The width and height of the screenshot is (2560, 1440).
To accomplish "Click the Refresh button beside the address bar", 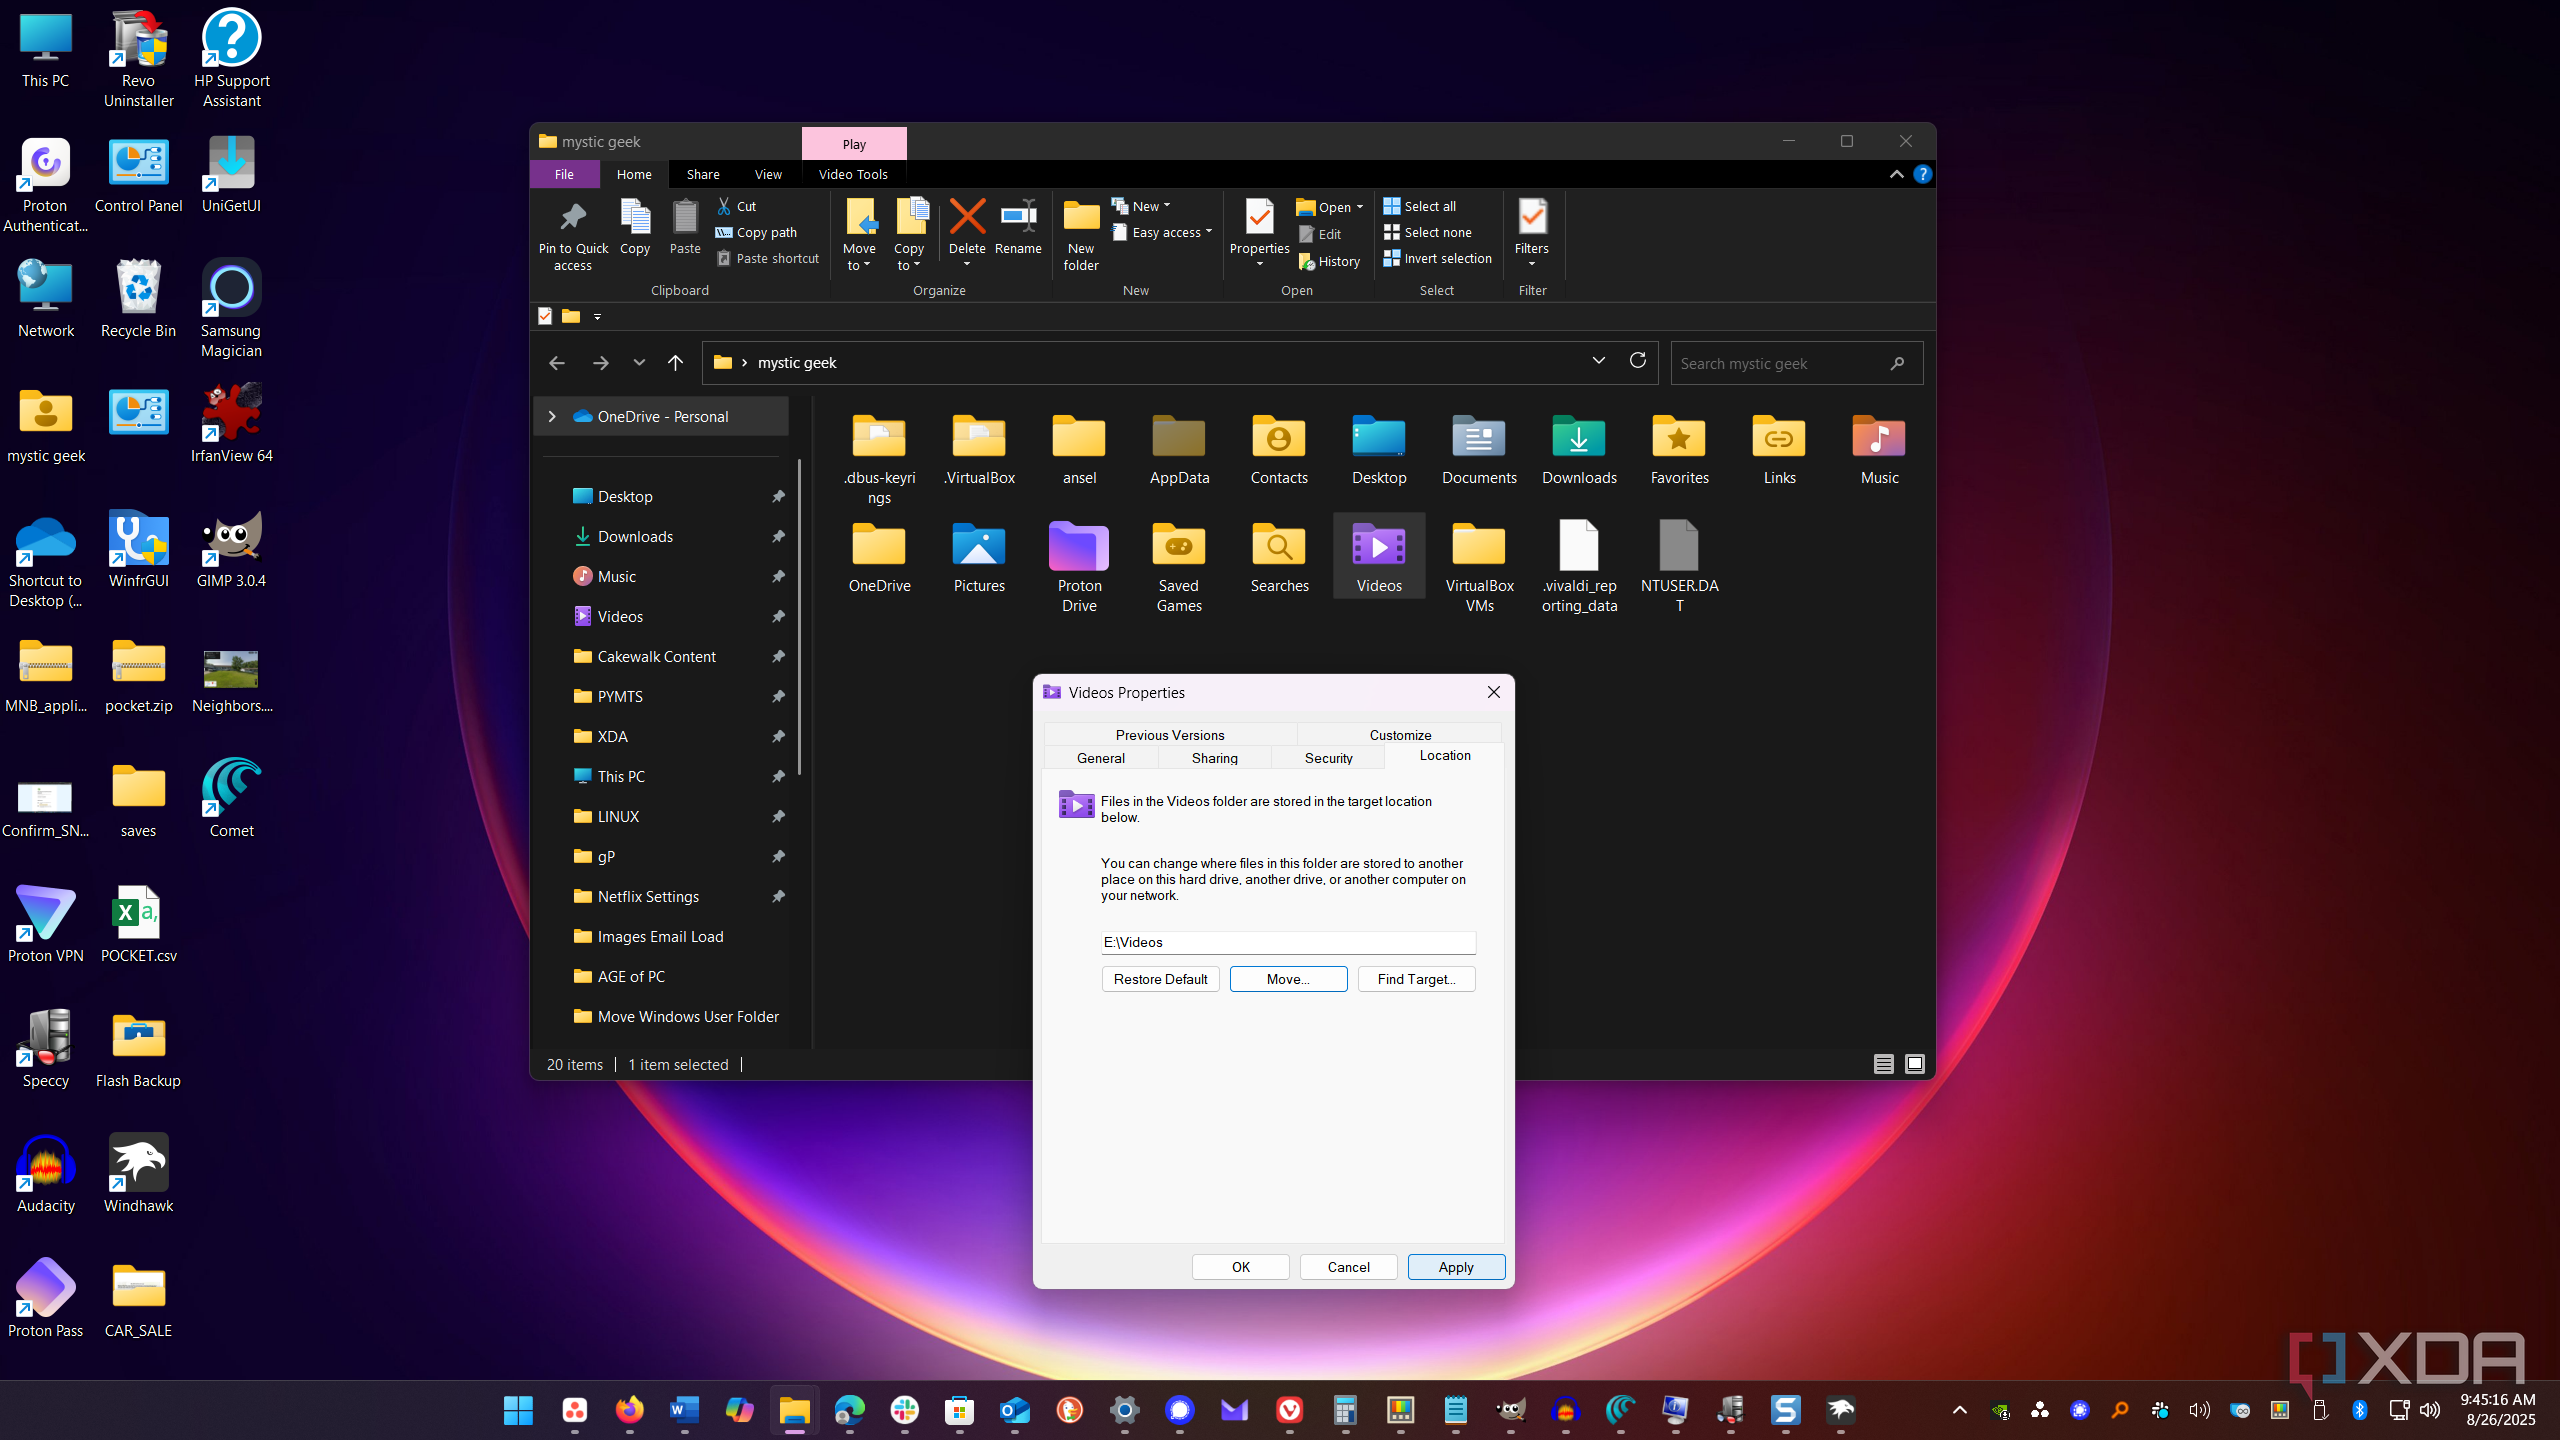I will coord(1637,361).
